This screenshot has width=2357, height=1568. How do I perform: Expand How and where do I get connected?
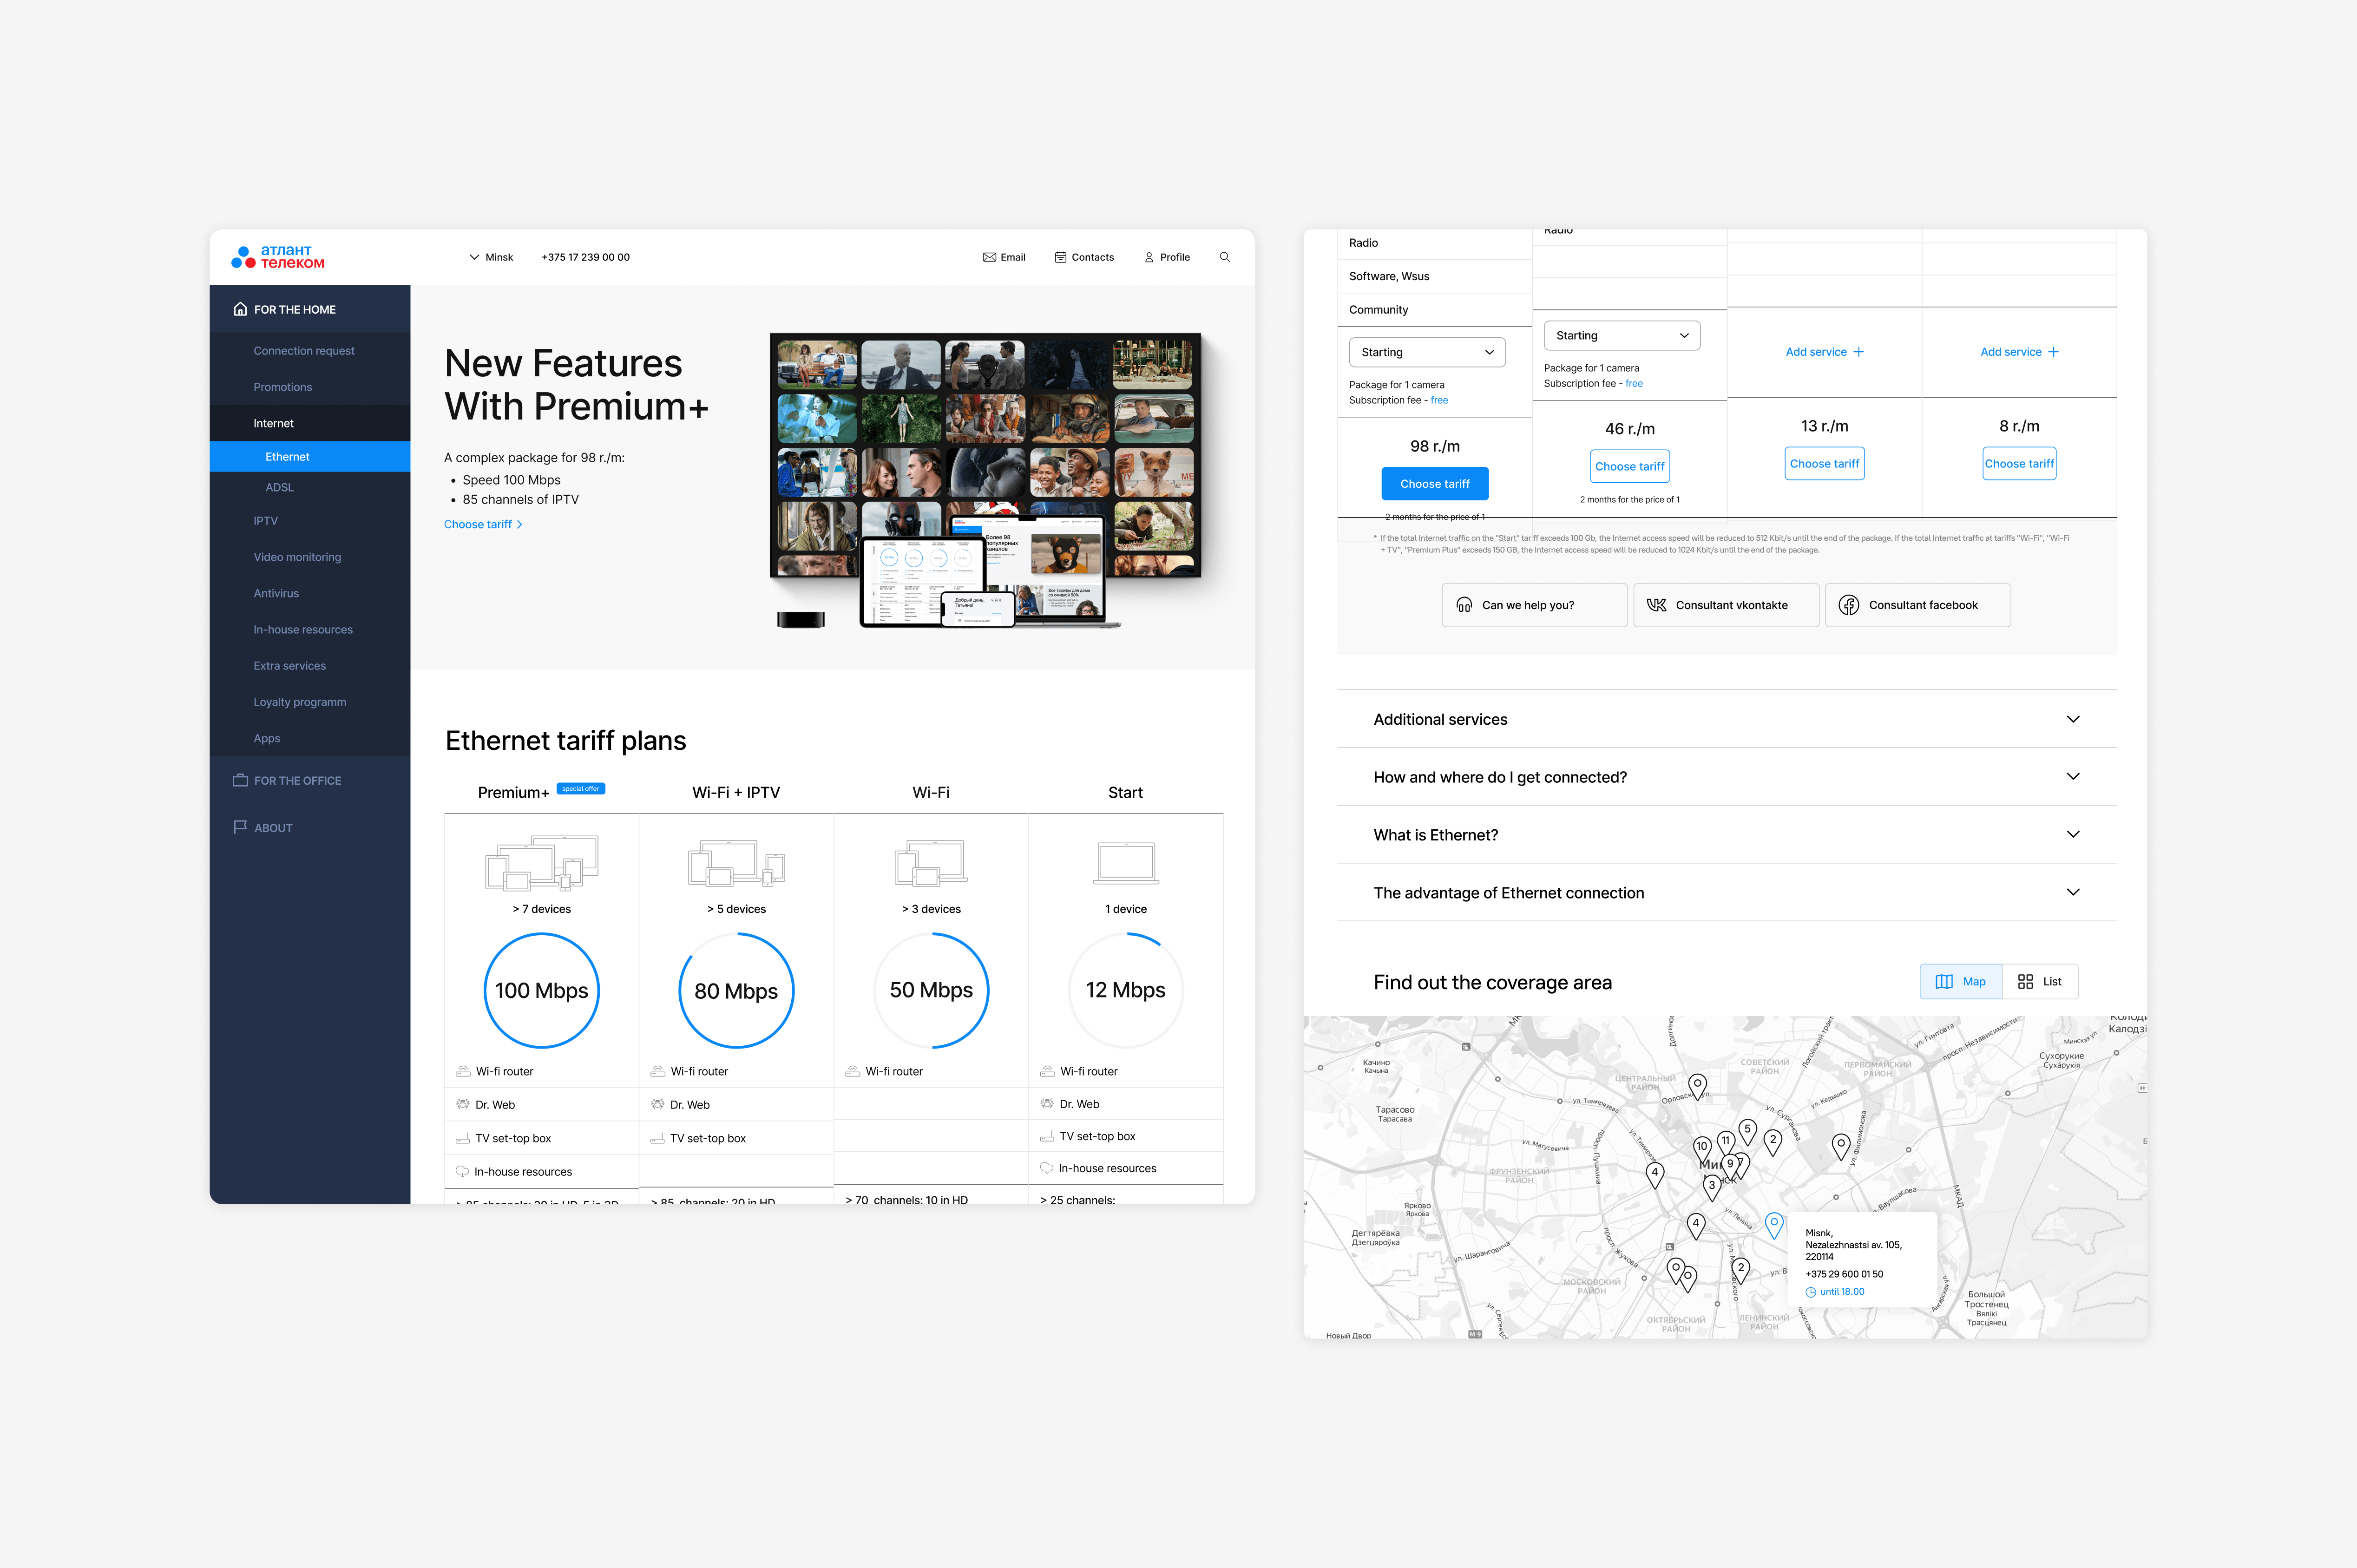(x=1727, y=777)
